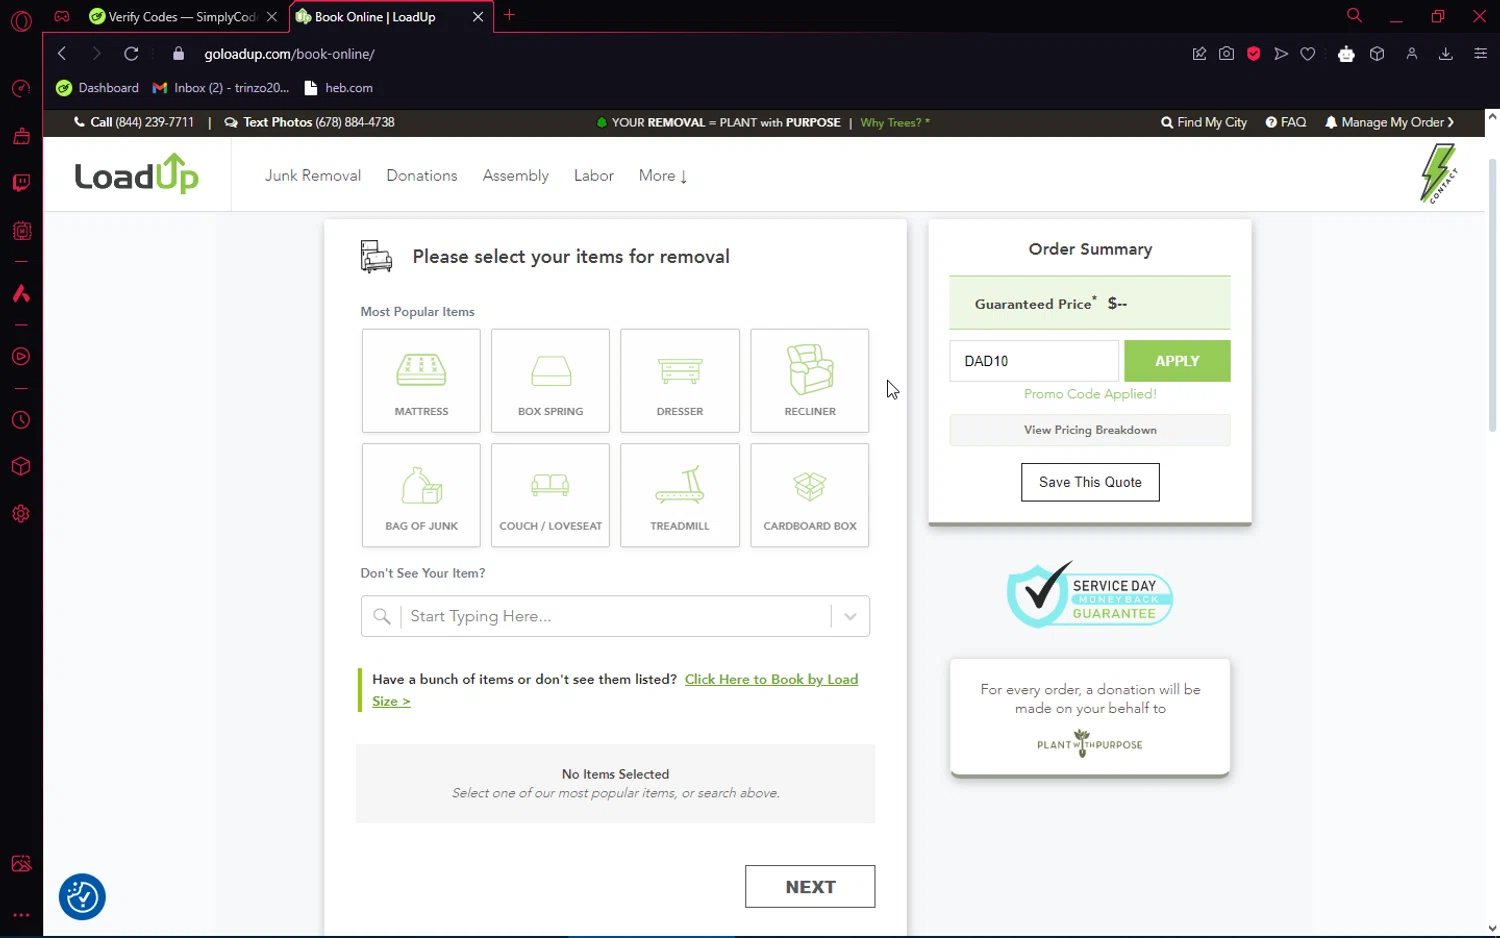Screen dimensions: 1500x938
Task: Open a new browser tab with plus
Action: (509, 15)
